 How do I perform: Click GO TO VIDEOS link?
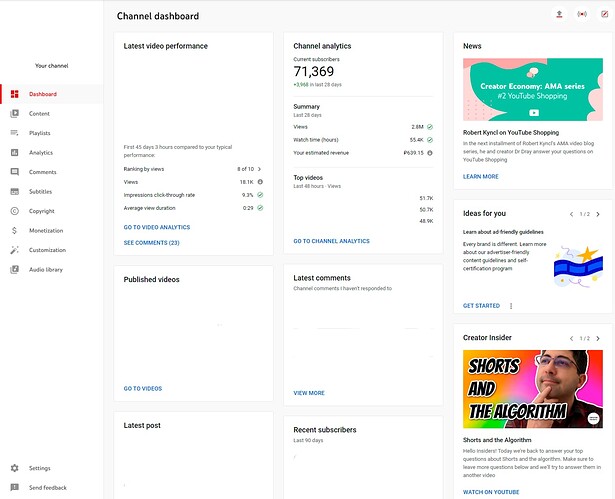click(143, 388)
